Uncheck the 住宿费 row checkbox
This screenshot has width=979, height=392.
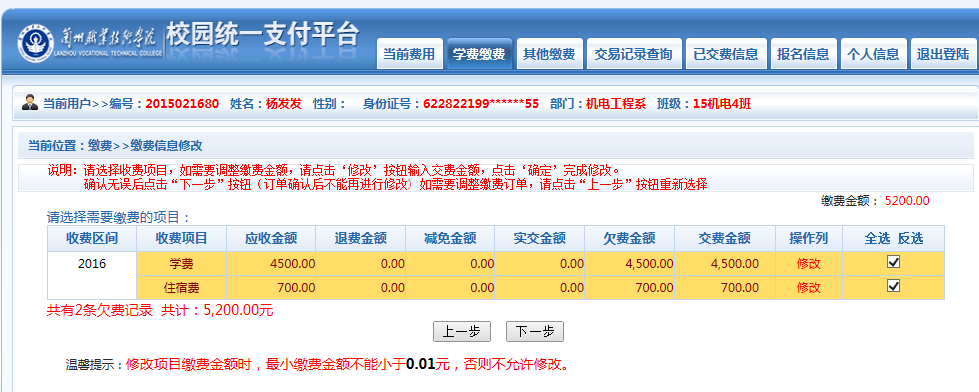[x=893, y=286]
